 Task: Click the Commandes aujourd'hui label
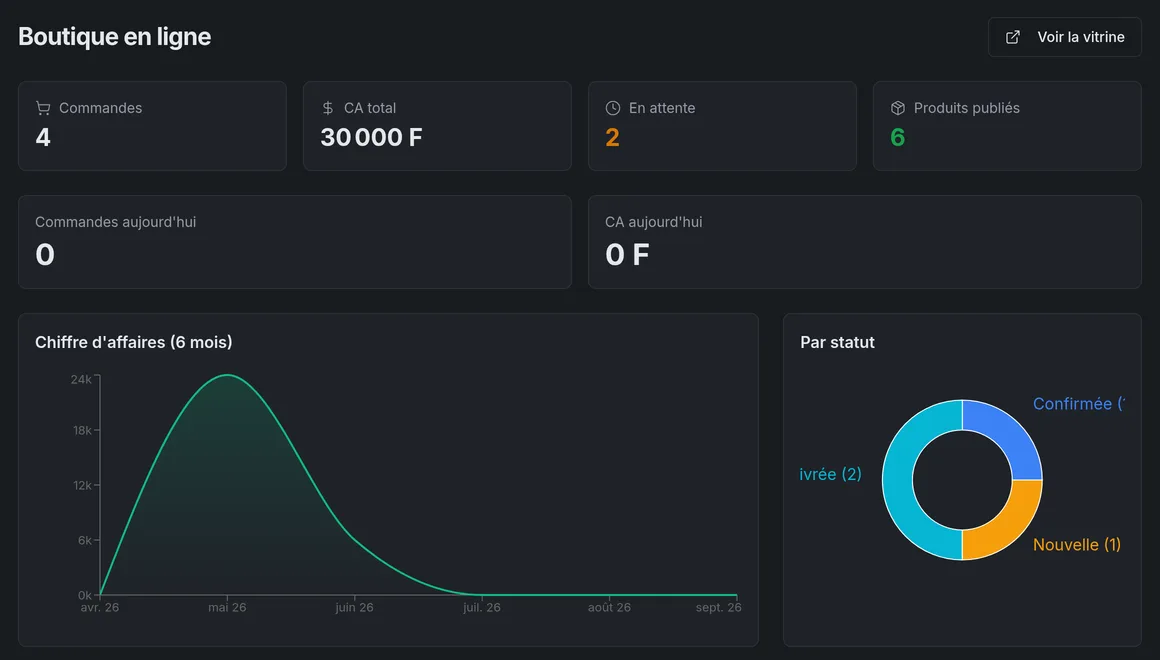(x=115, y=222)
